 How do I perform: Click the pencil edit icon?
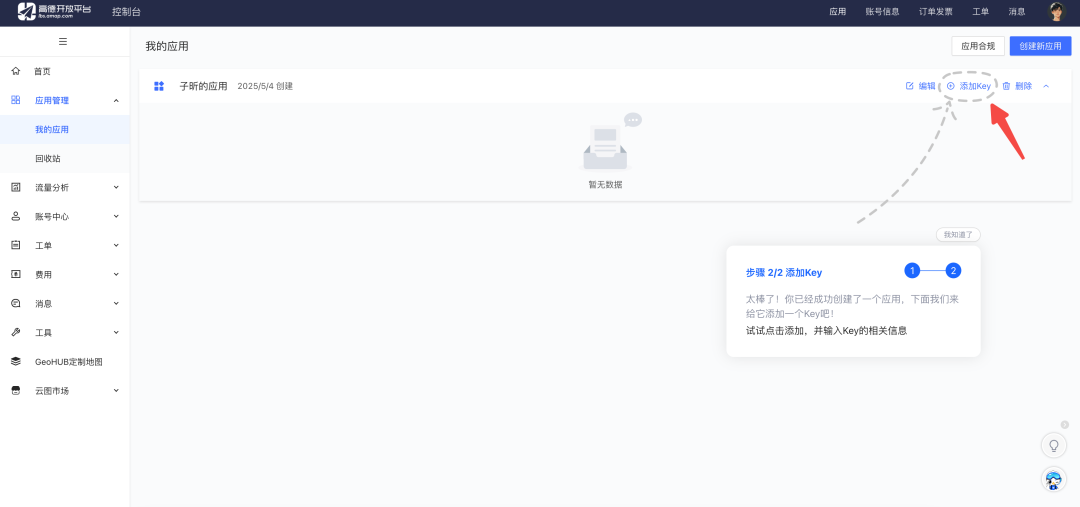[x=909, y=86]
